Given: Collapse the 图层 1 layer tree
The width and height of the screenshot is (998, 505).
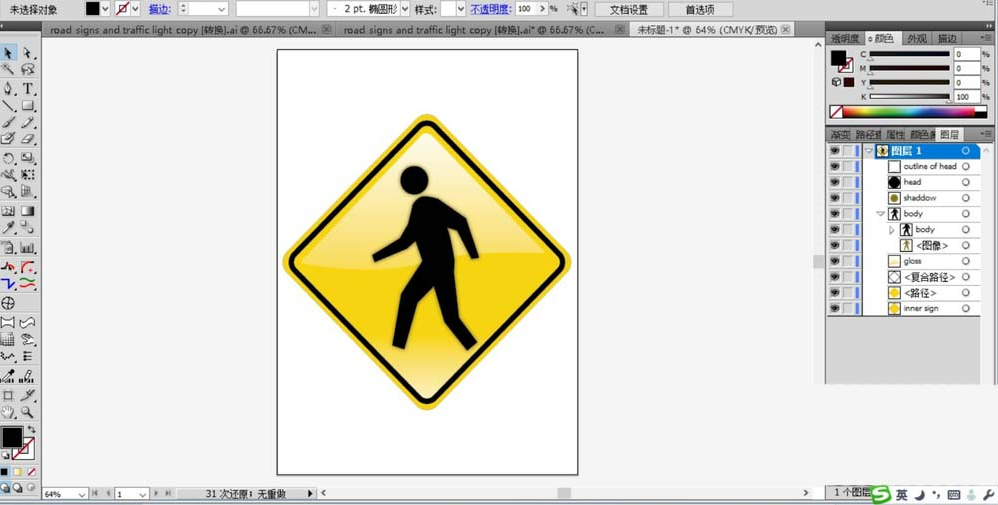Looking at the screenshot, I should [x=869, y=151].
